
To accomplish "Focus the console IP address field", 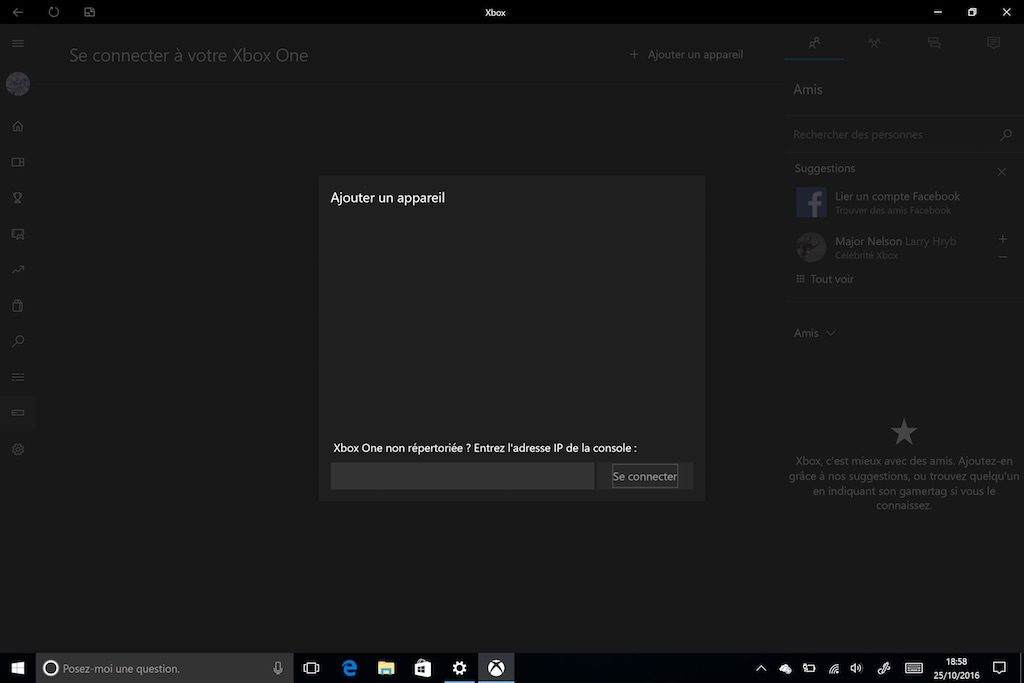I will pyautogui.click(x=462, y=476).
